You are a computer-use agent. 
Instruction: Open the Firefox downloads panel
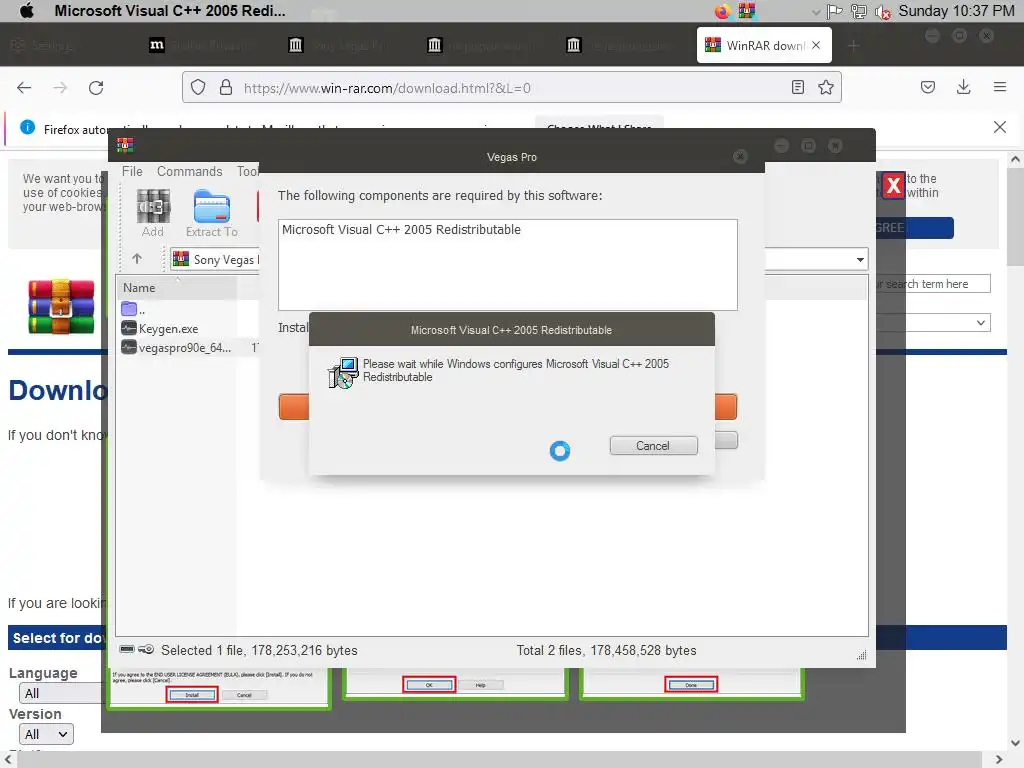tap(963, 88)
